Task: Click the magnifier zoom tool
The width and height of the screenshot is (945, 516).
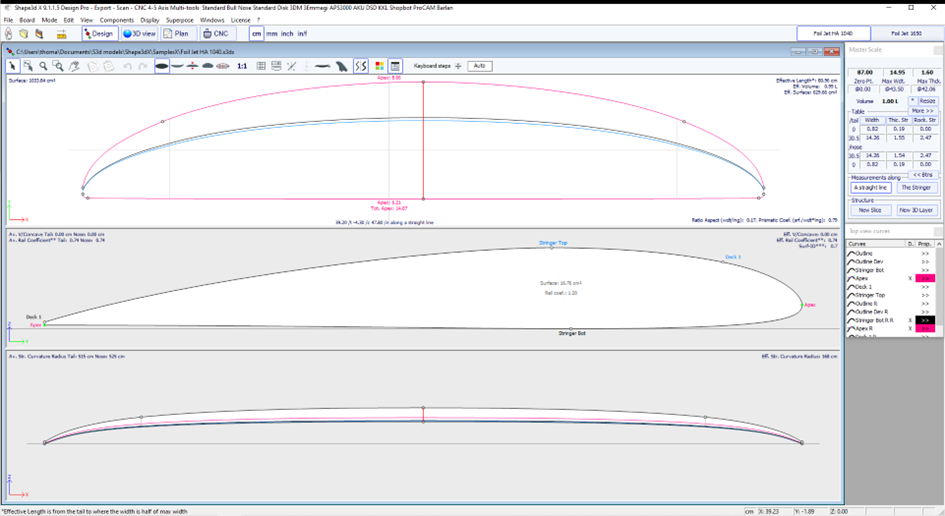Action: point(43,66)
